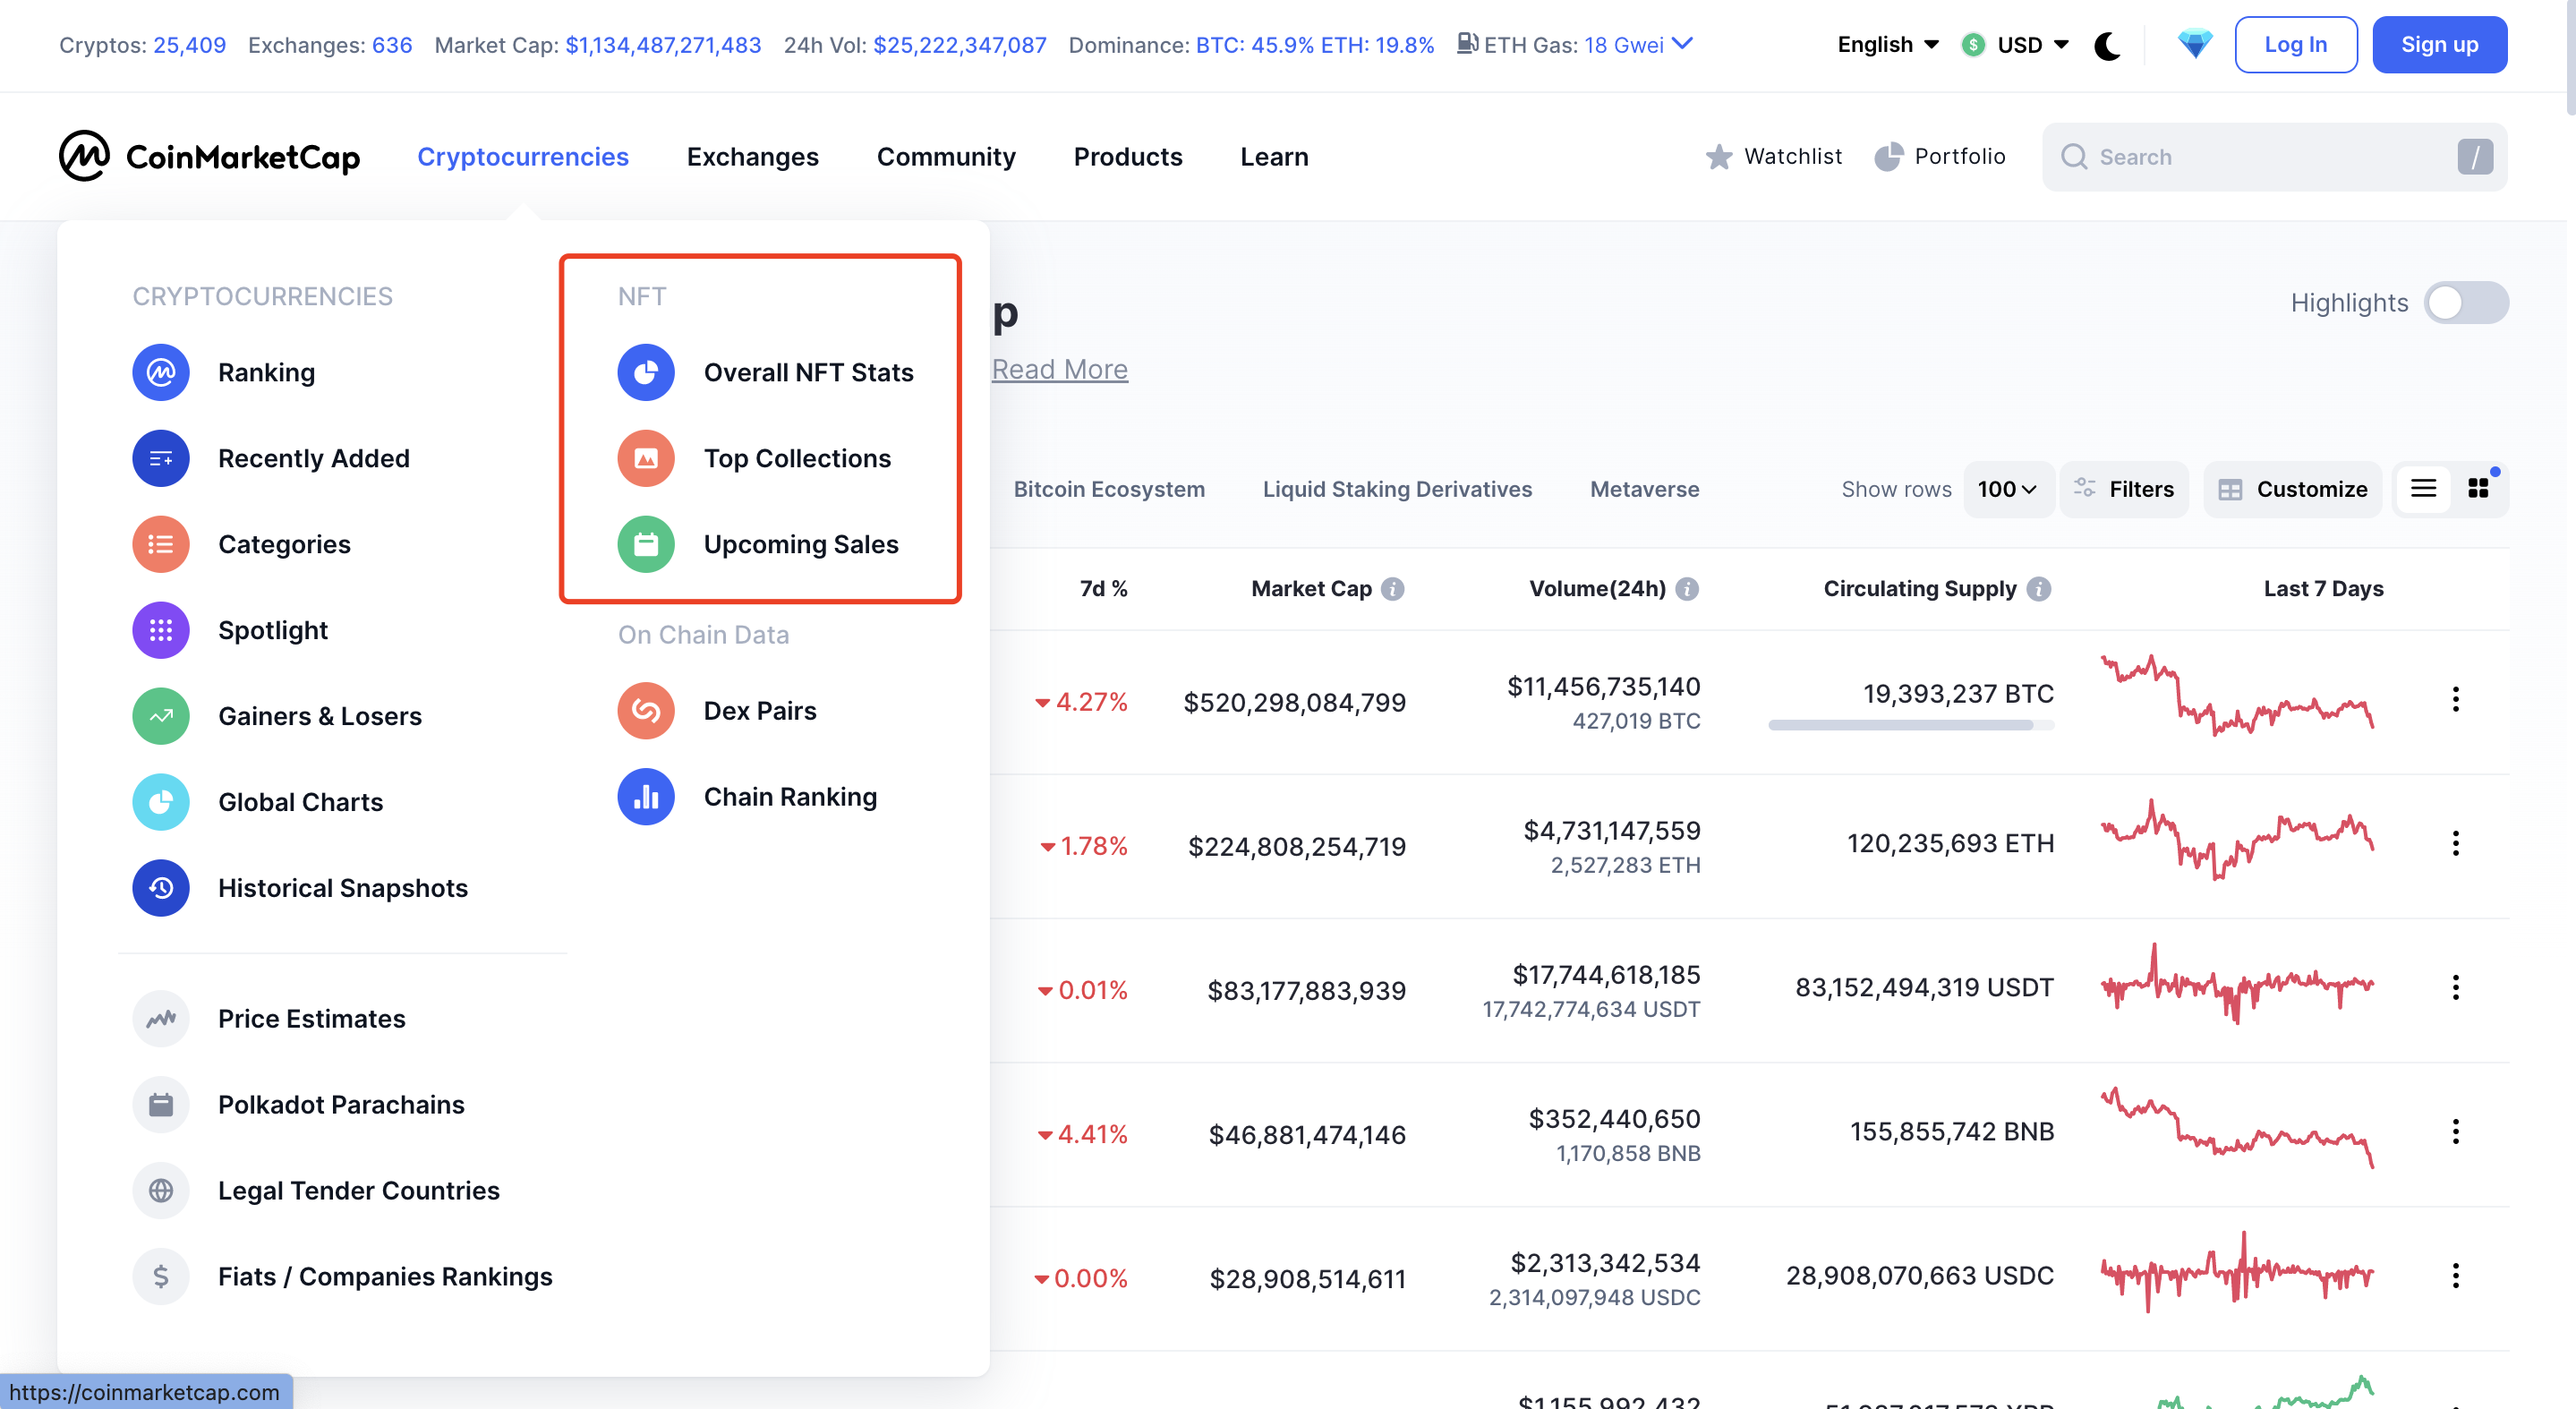Expand the USD currency selector
Viewport: 2576px width, 1409px height.
[2016, 45]
